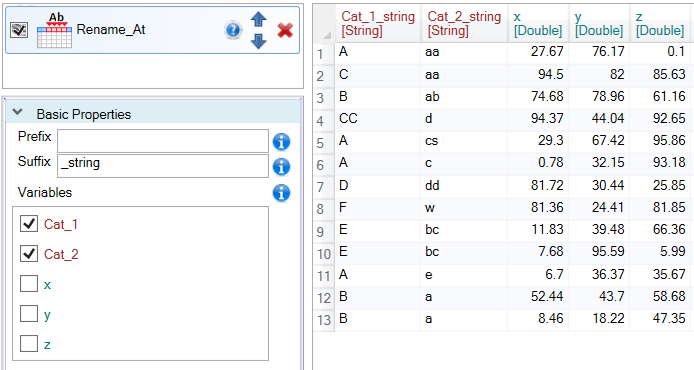The width and height of the screenshot is (694, 370).
Task: Select the z [Double] column header
Action: (660, 23)
